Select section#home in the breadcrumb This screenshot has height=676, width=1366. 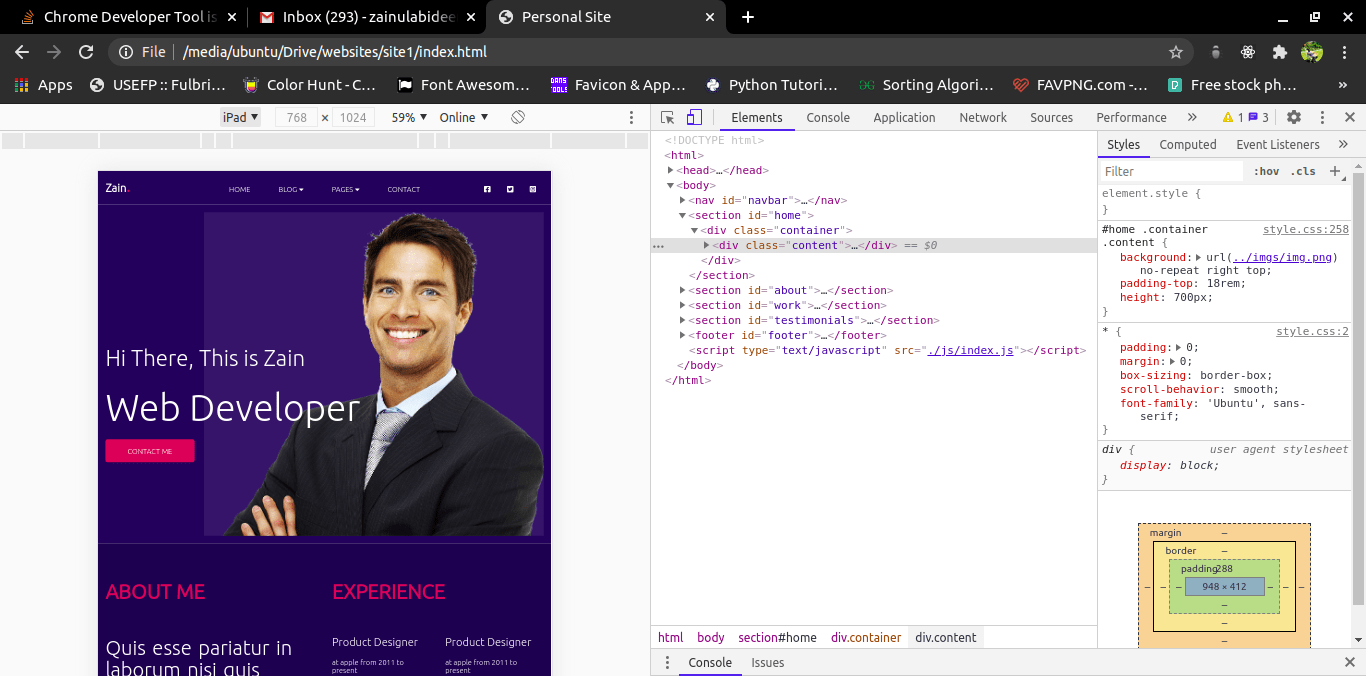tap(777, 637)
